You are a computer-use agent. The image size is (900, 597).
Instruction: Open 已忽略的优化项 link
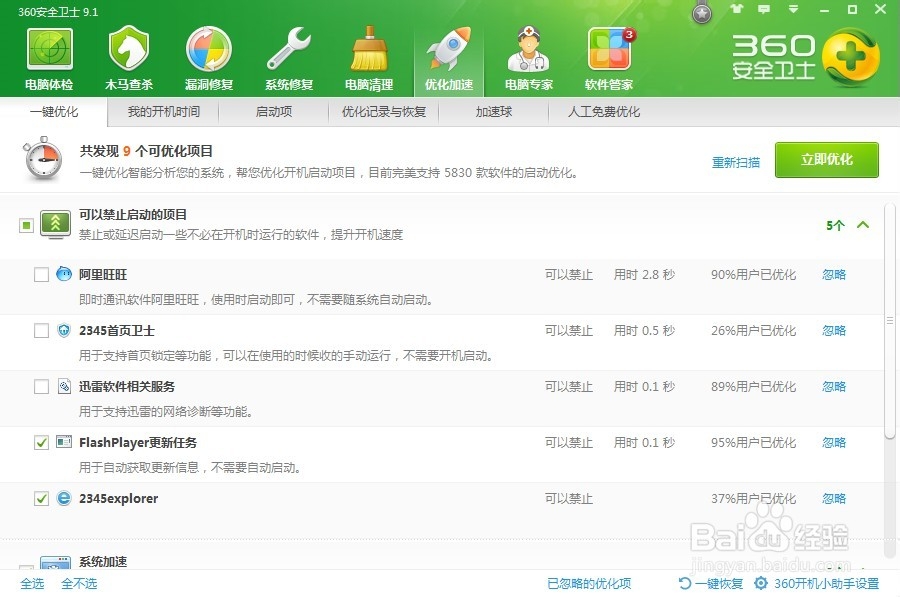pos(589,584)
